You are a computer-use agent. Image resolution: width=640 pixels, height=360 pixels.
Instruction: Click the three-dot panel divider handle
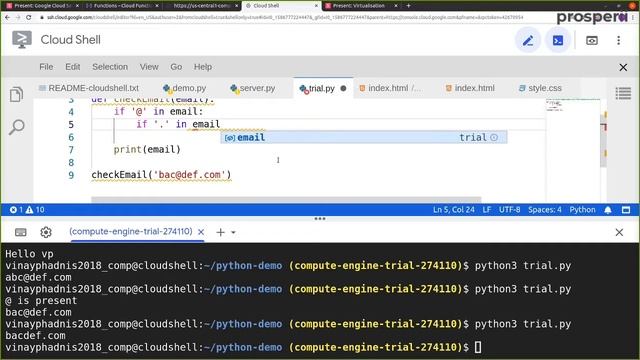(320, 219)
